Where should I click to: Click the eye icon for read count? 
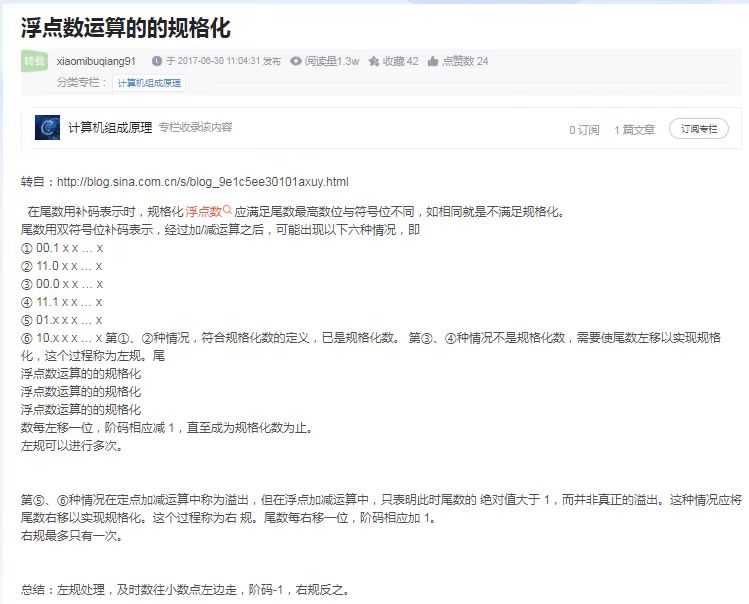(295, 61)
